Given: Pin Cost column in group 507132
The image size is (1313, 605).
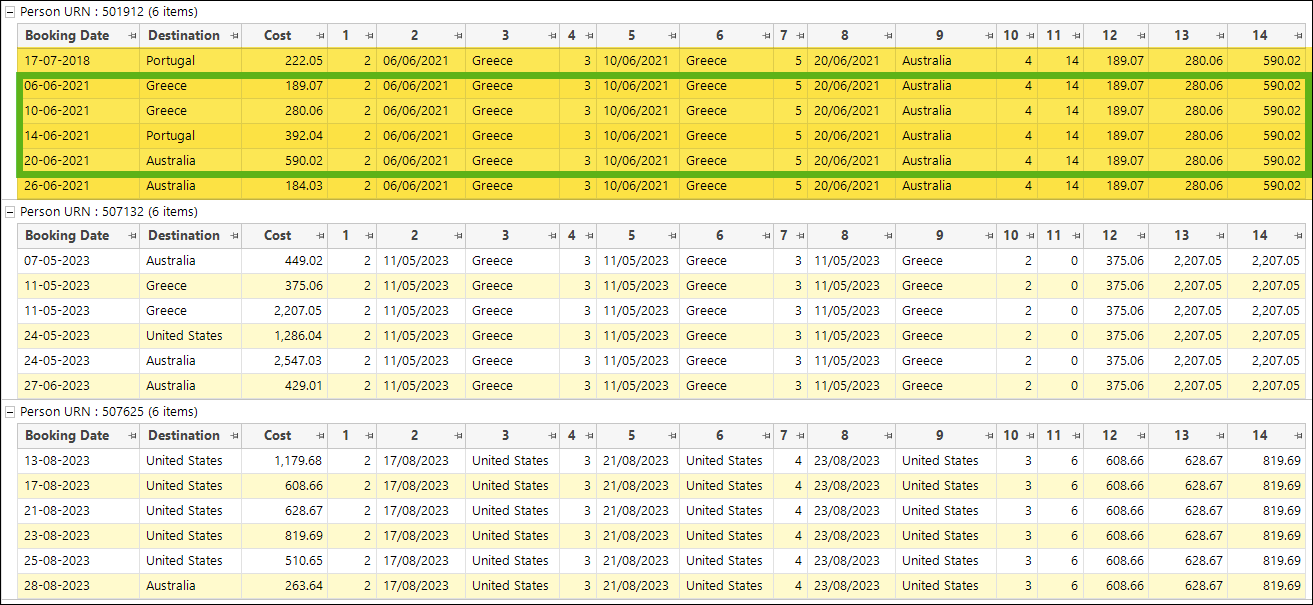Looking at the screenshot, I should point(320,236).
